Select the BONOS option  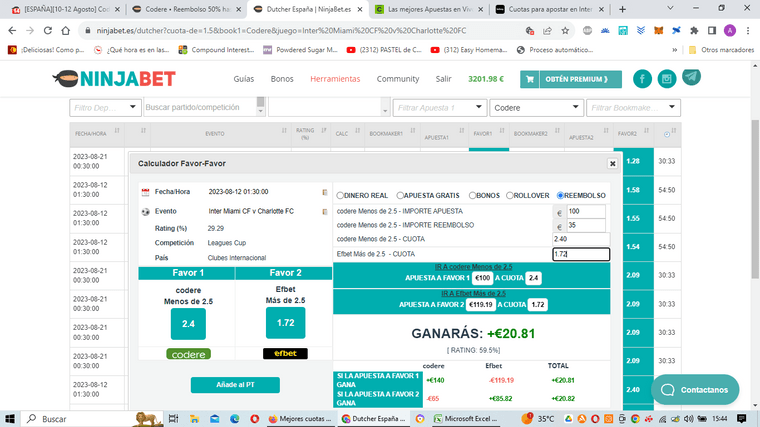(x=472, y=196)
